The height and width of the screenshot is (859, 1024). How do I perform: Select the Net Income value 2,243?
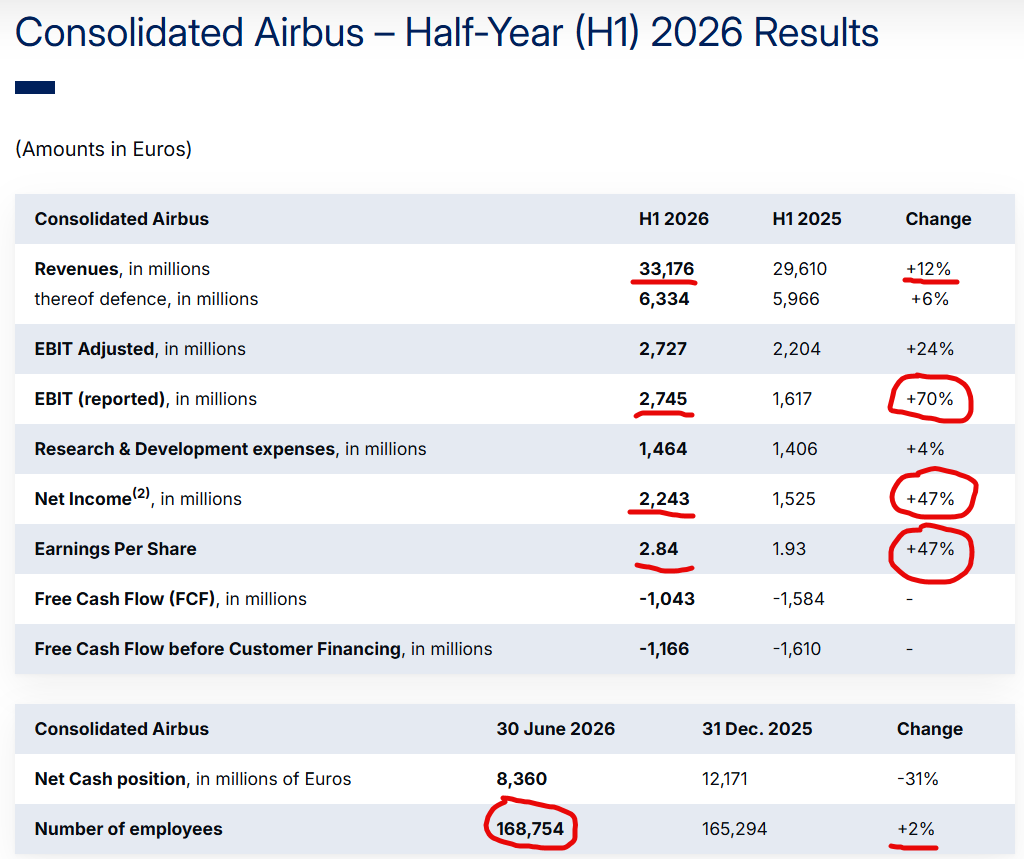click(x=664, y=499)
